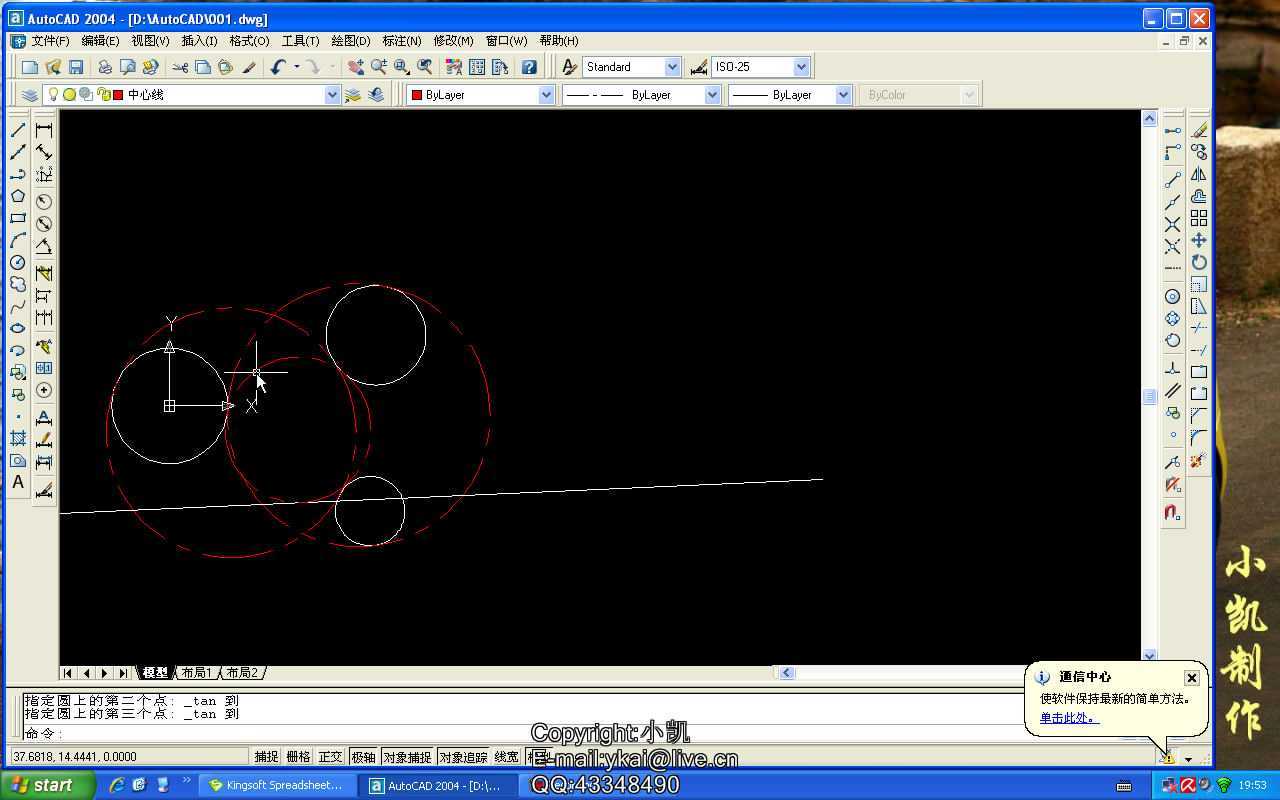Click the Windows start button
Viewport: 1280px width, 800px height.
48,785
